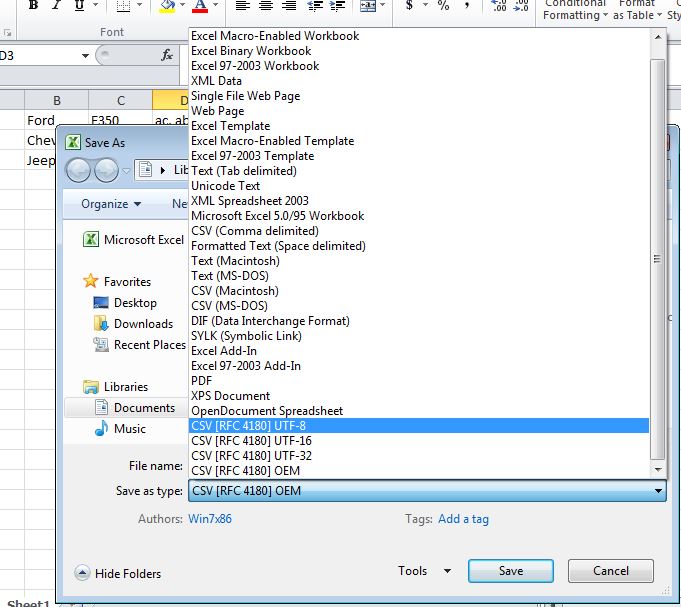Screen dimensions: 681x607
Task: Open Font dialog launcher
Action: [7, 33]
